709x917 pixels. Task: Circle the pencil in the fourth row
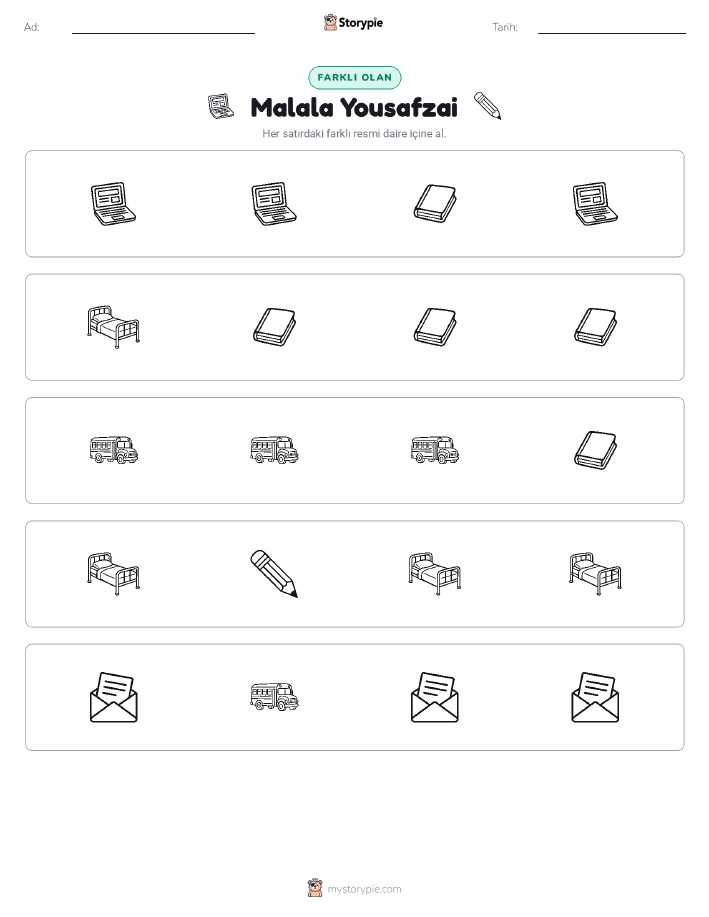tap(274, 574)
